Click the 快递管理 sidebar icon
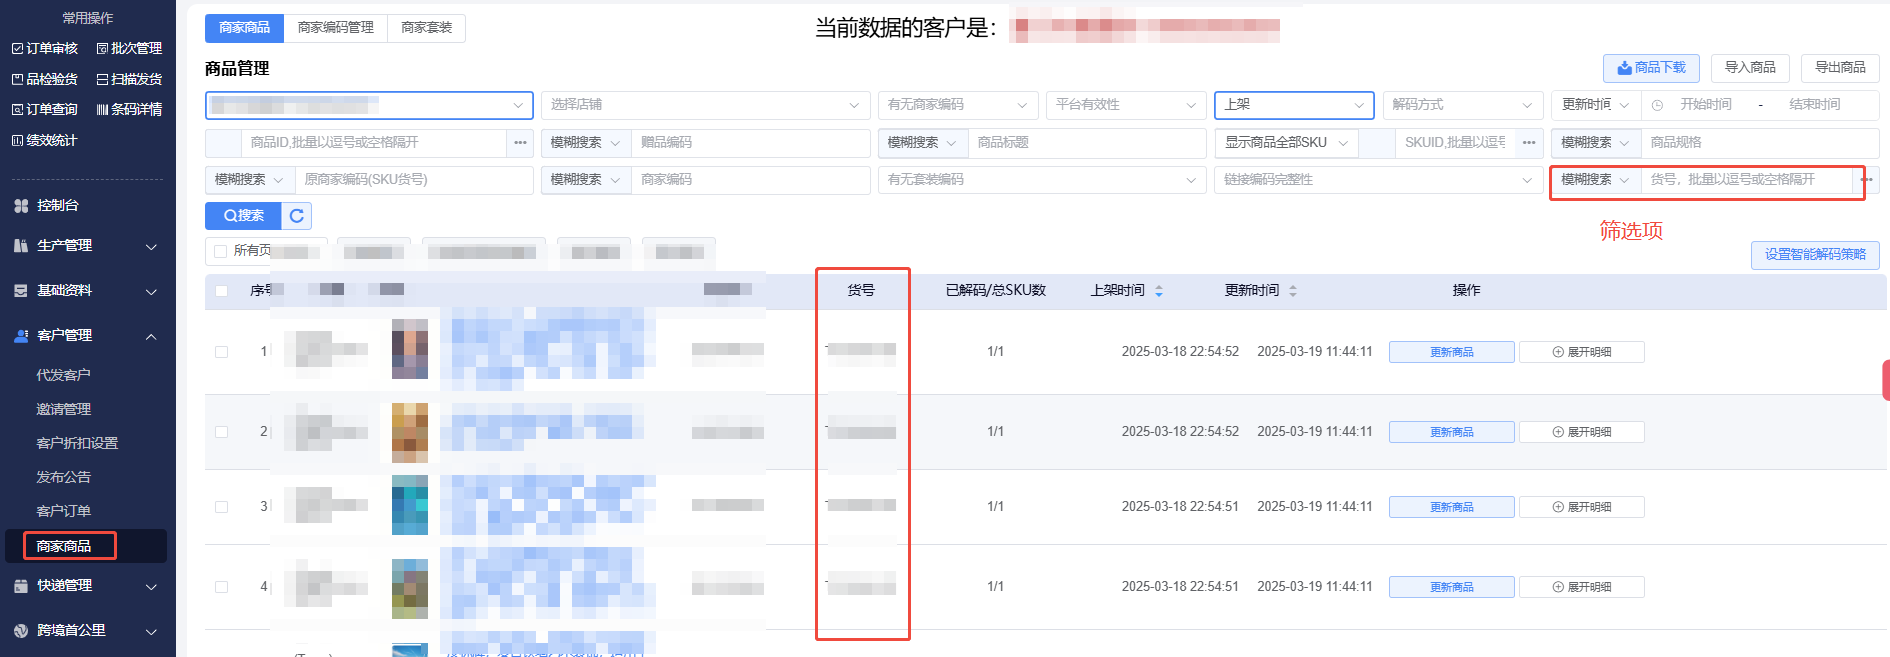 tap(21, 585)
